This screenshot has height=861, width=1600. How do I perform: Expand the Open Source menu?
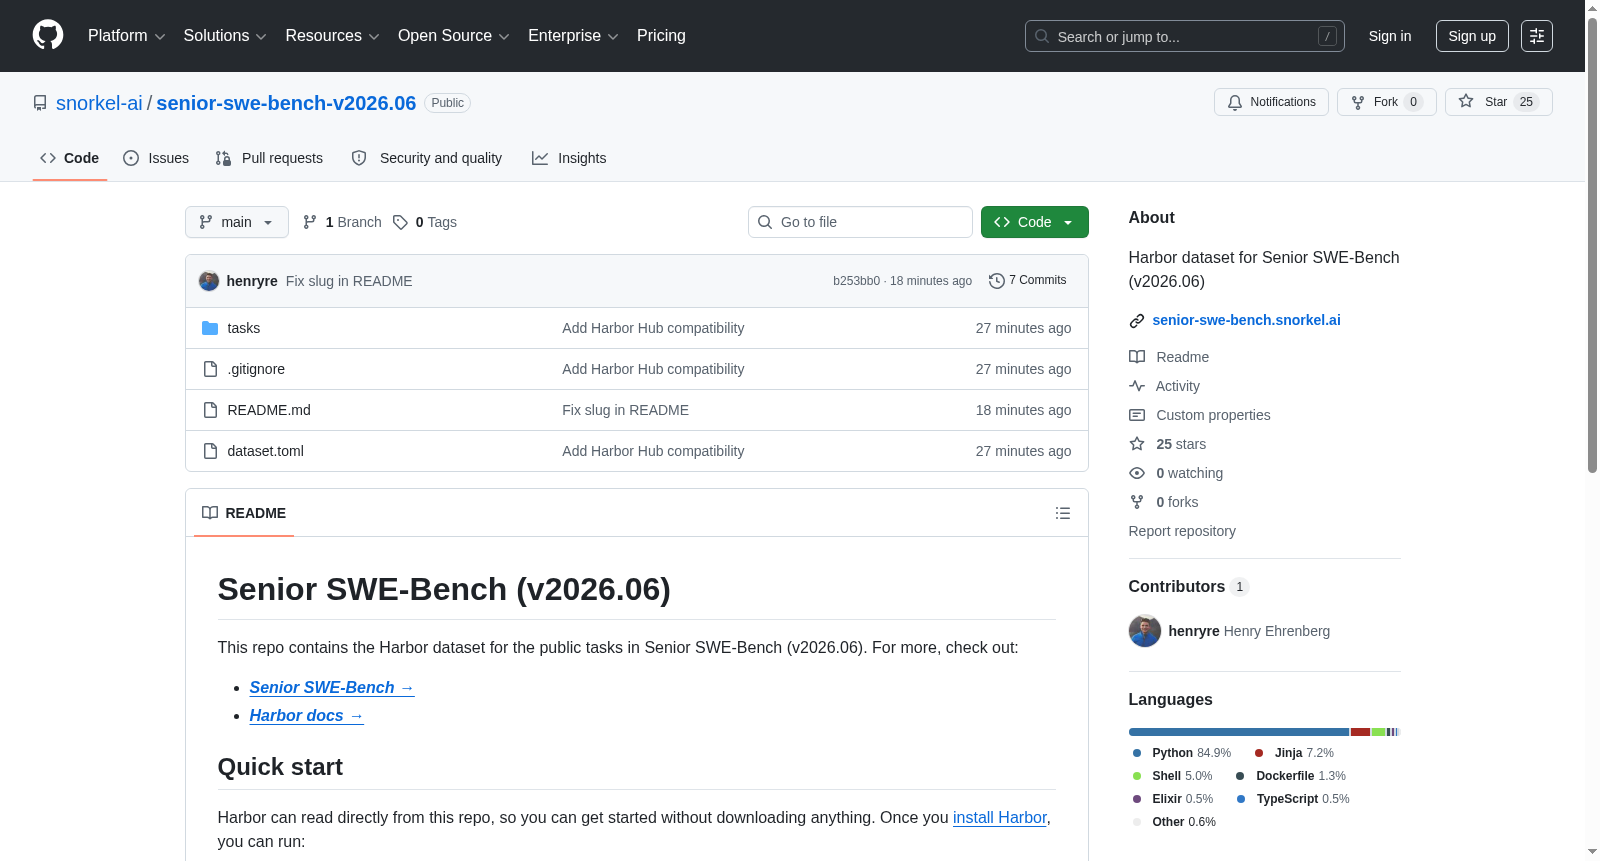point(454,36)
